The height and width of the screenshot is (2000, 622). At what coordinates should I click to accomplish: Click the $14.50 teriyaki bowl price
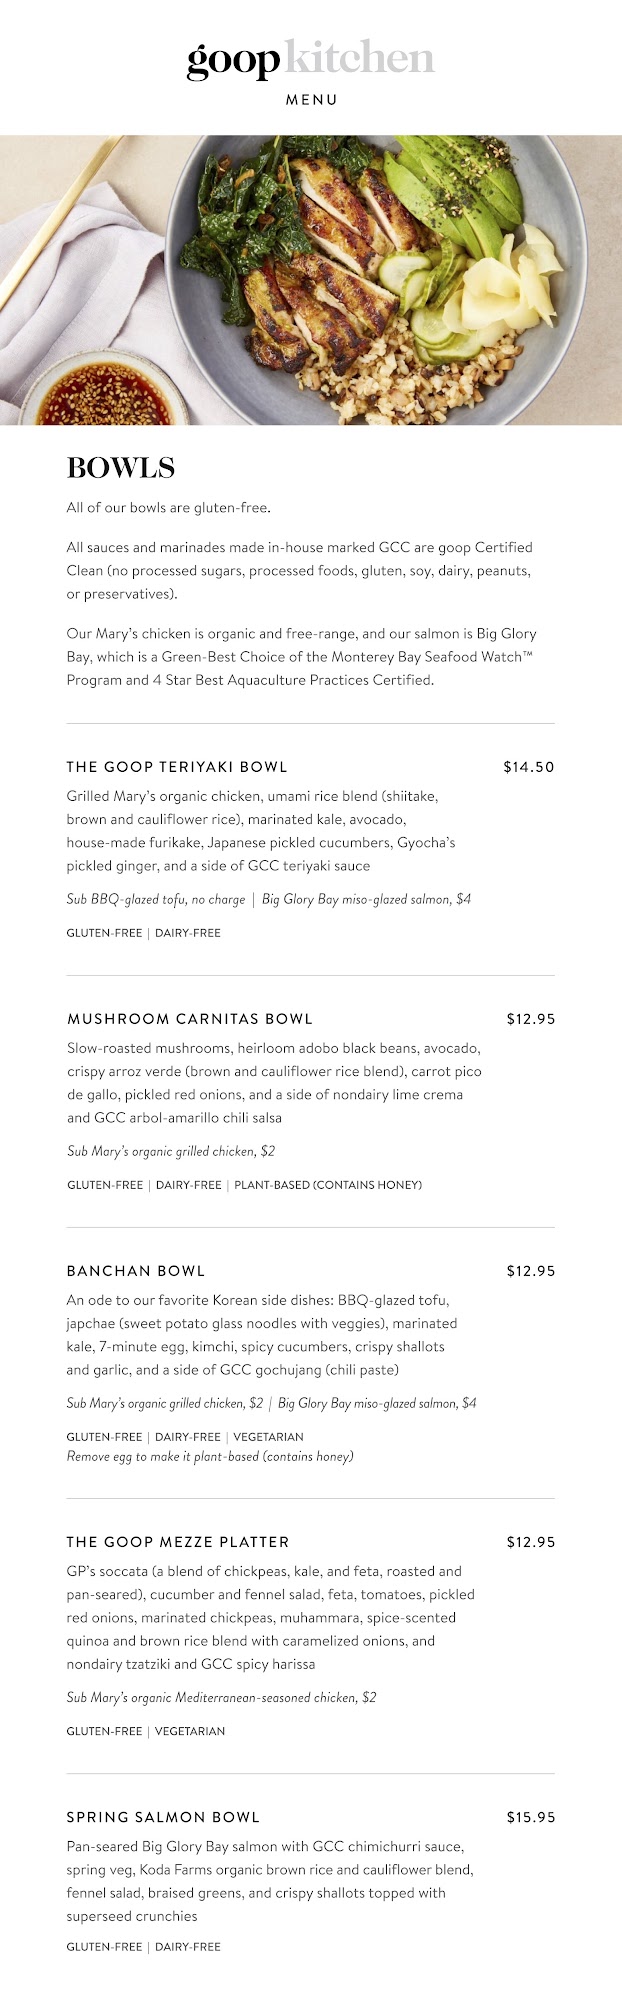click(x=528, y=767)
